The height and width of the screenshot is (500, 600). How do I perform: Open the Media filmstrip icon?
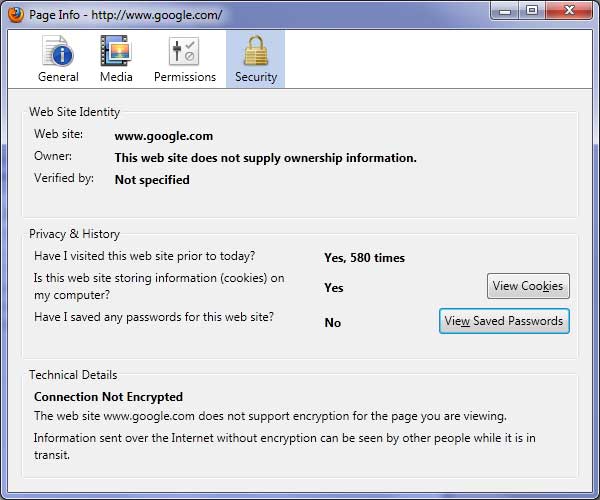116,50
